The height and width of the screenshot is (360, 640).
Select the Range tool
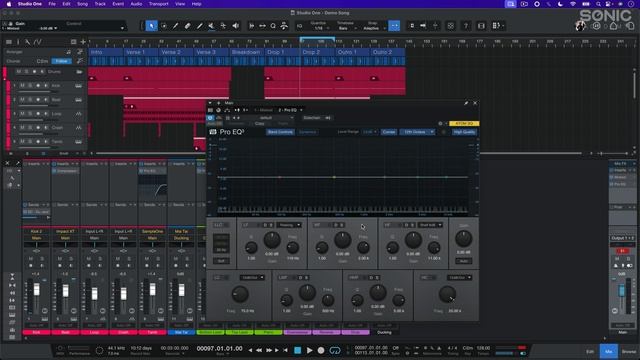coord(164,26)
